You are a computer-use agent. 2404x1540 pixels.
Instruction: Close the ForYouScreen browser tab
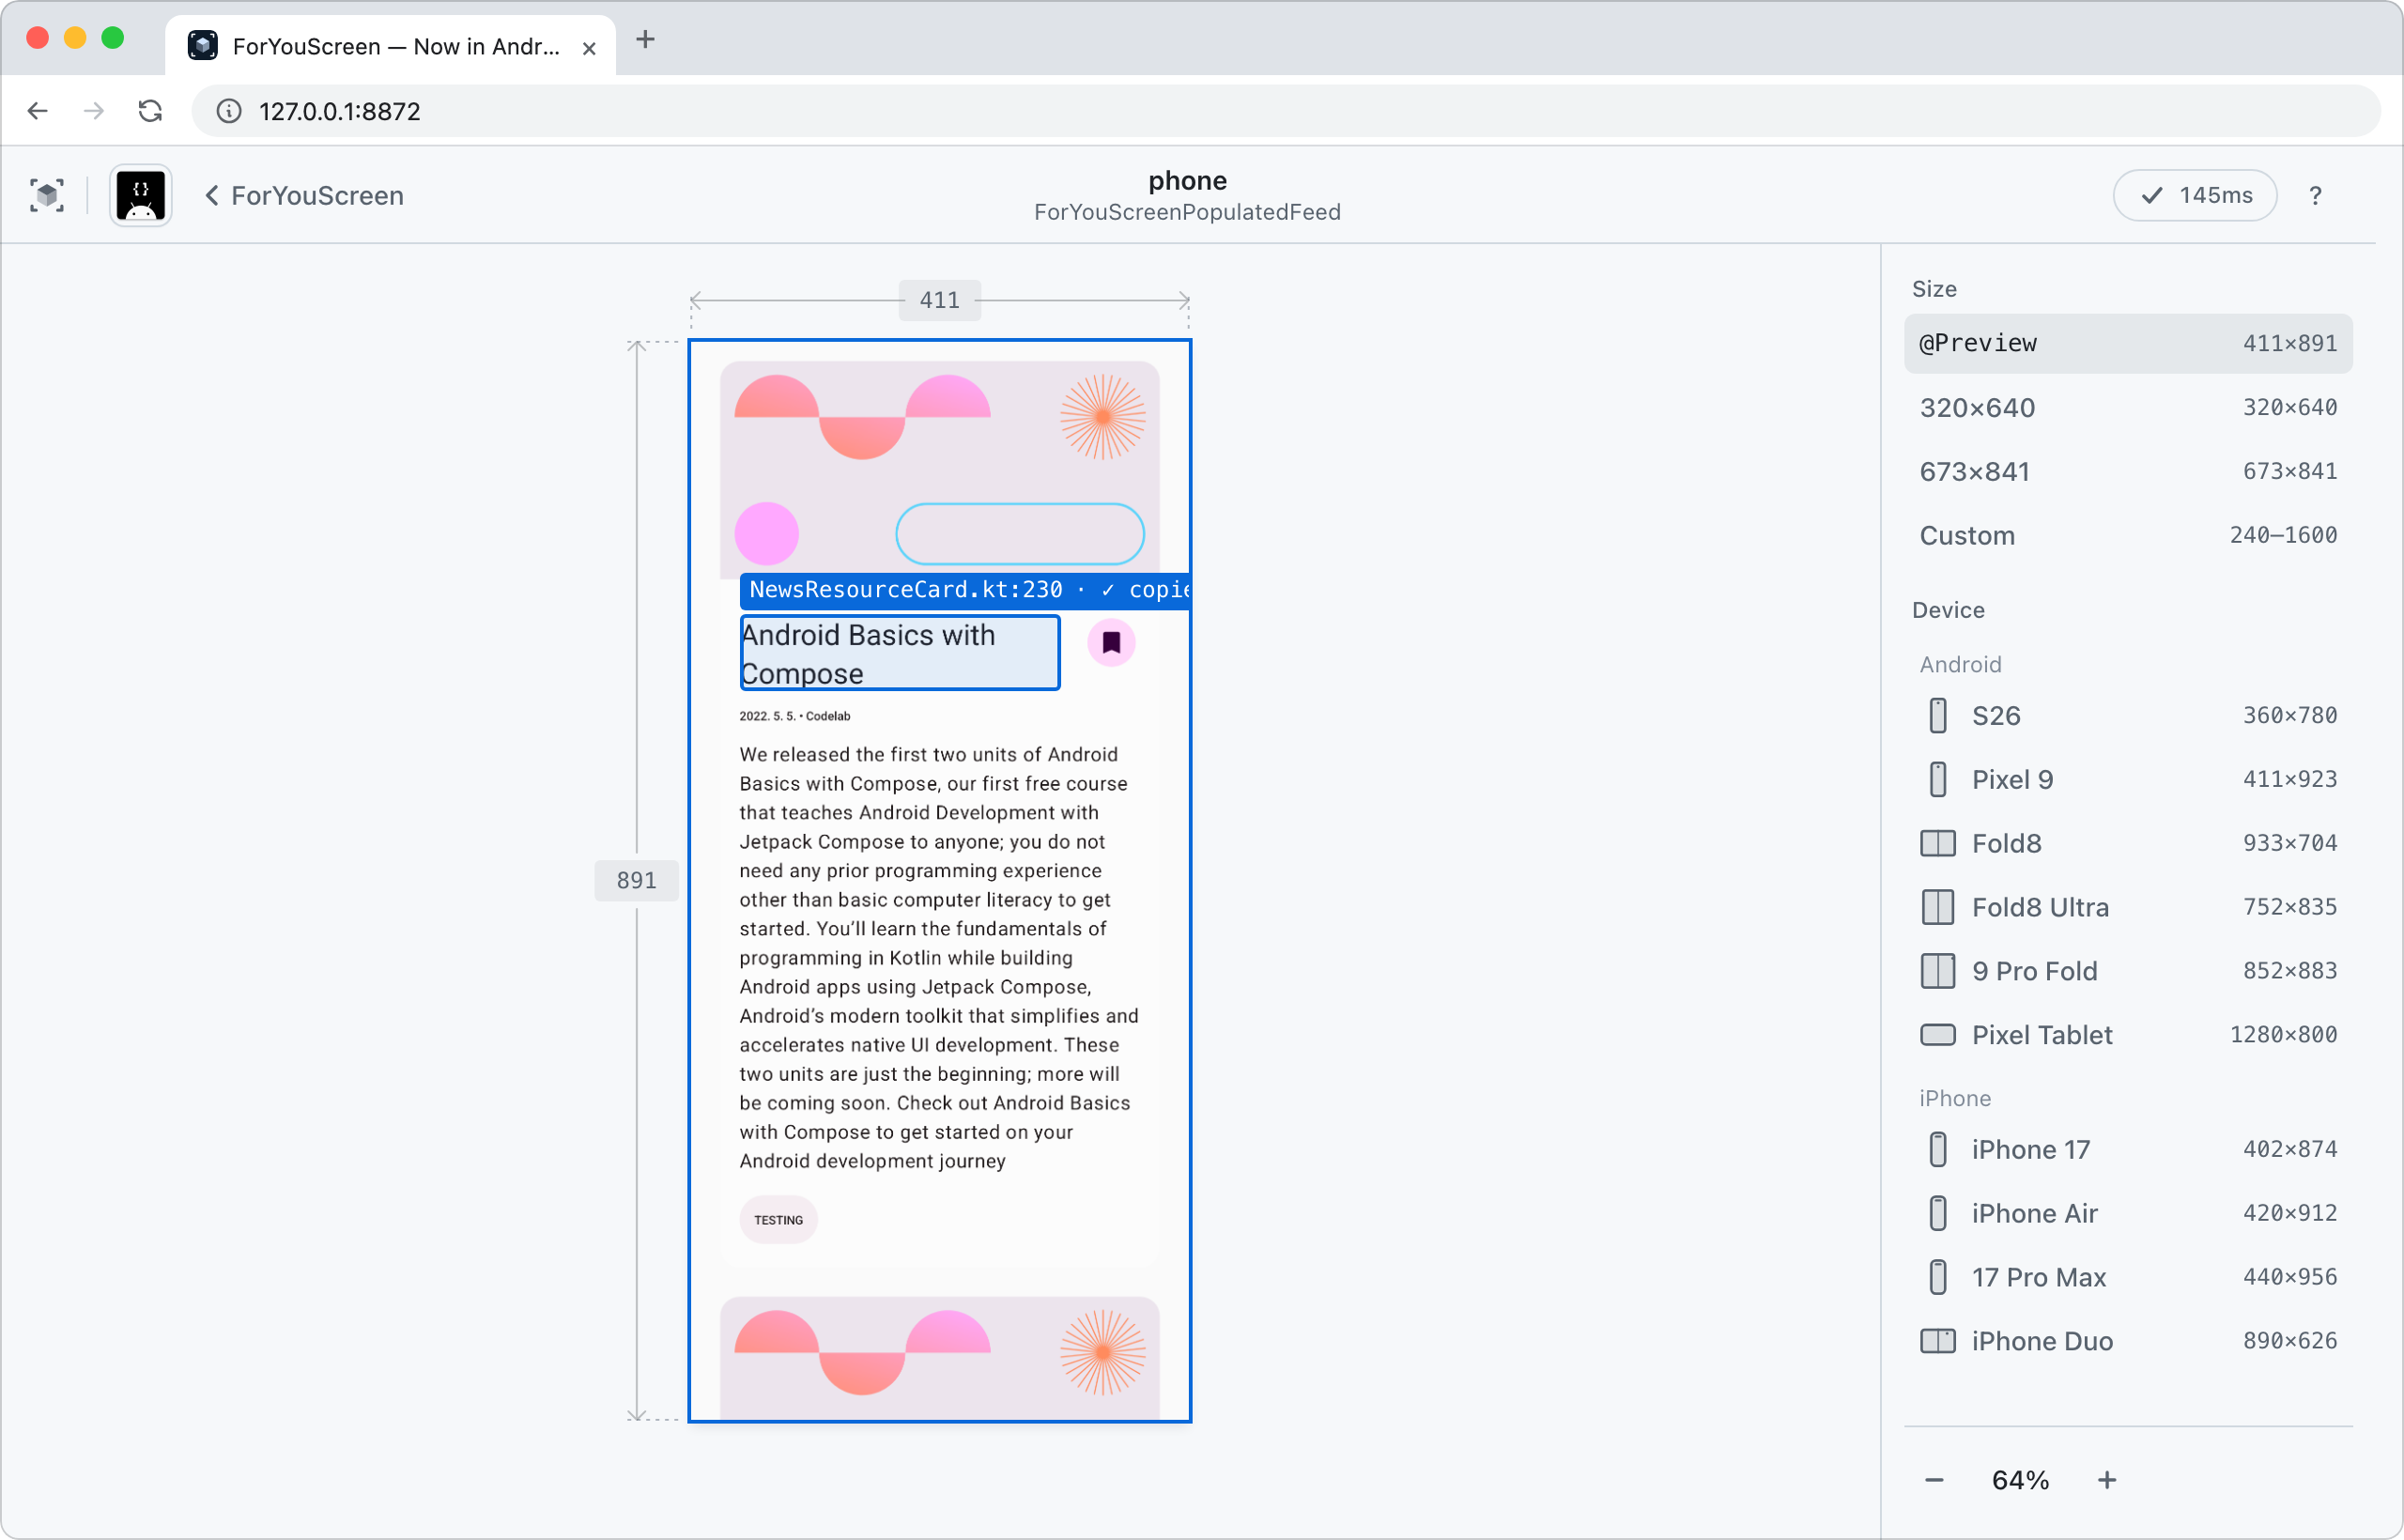pos(589,48)
